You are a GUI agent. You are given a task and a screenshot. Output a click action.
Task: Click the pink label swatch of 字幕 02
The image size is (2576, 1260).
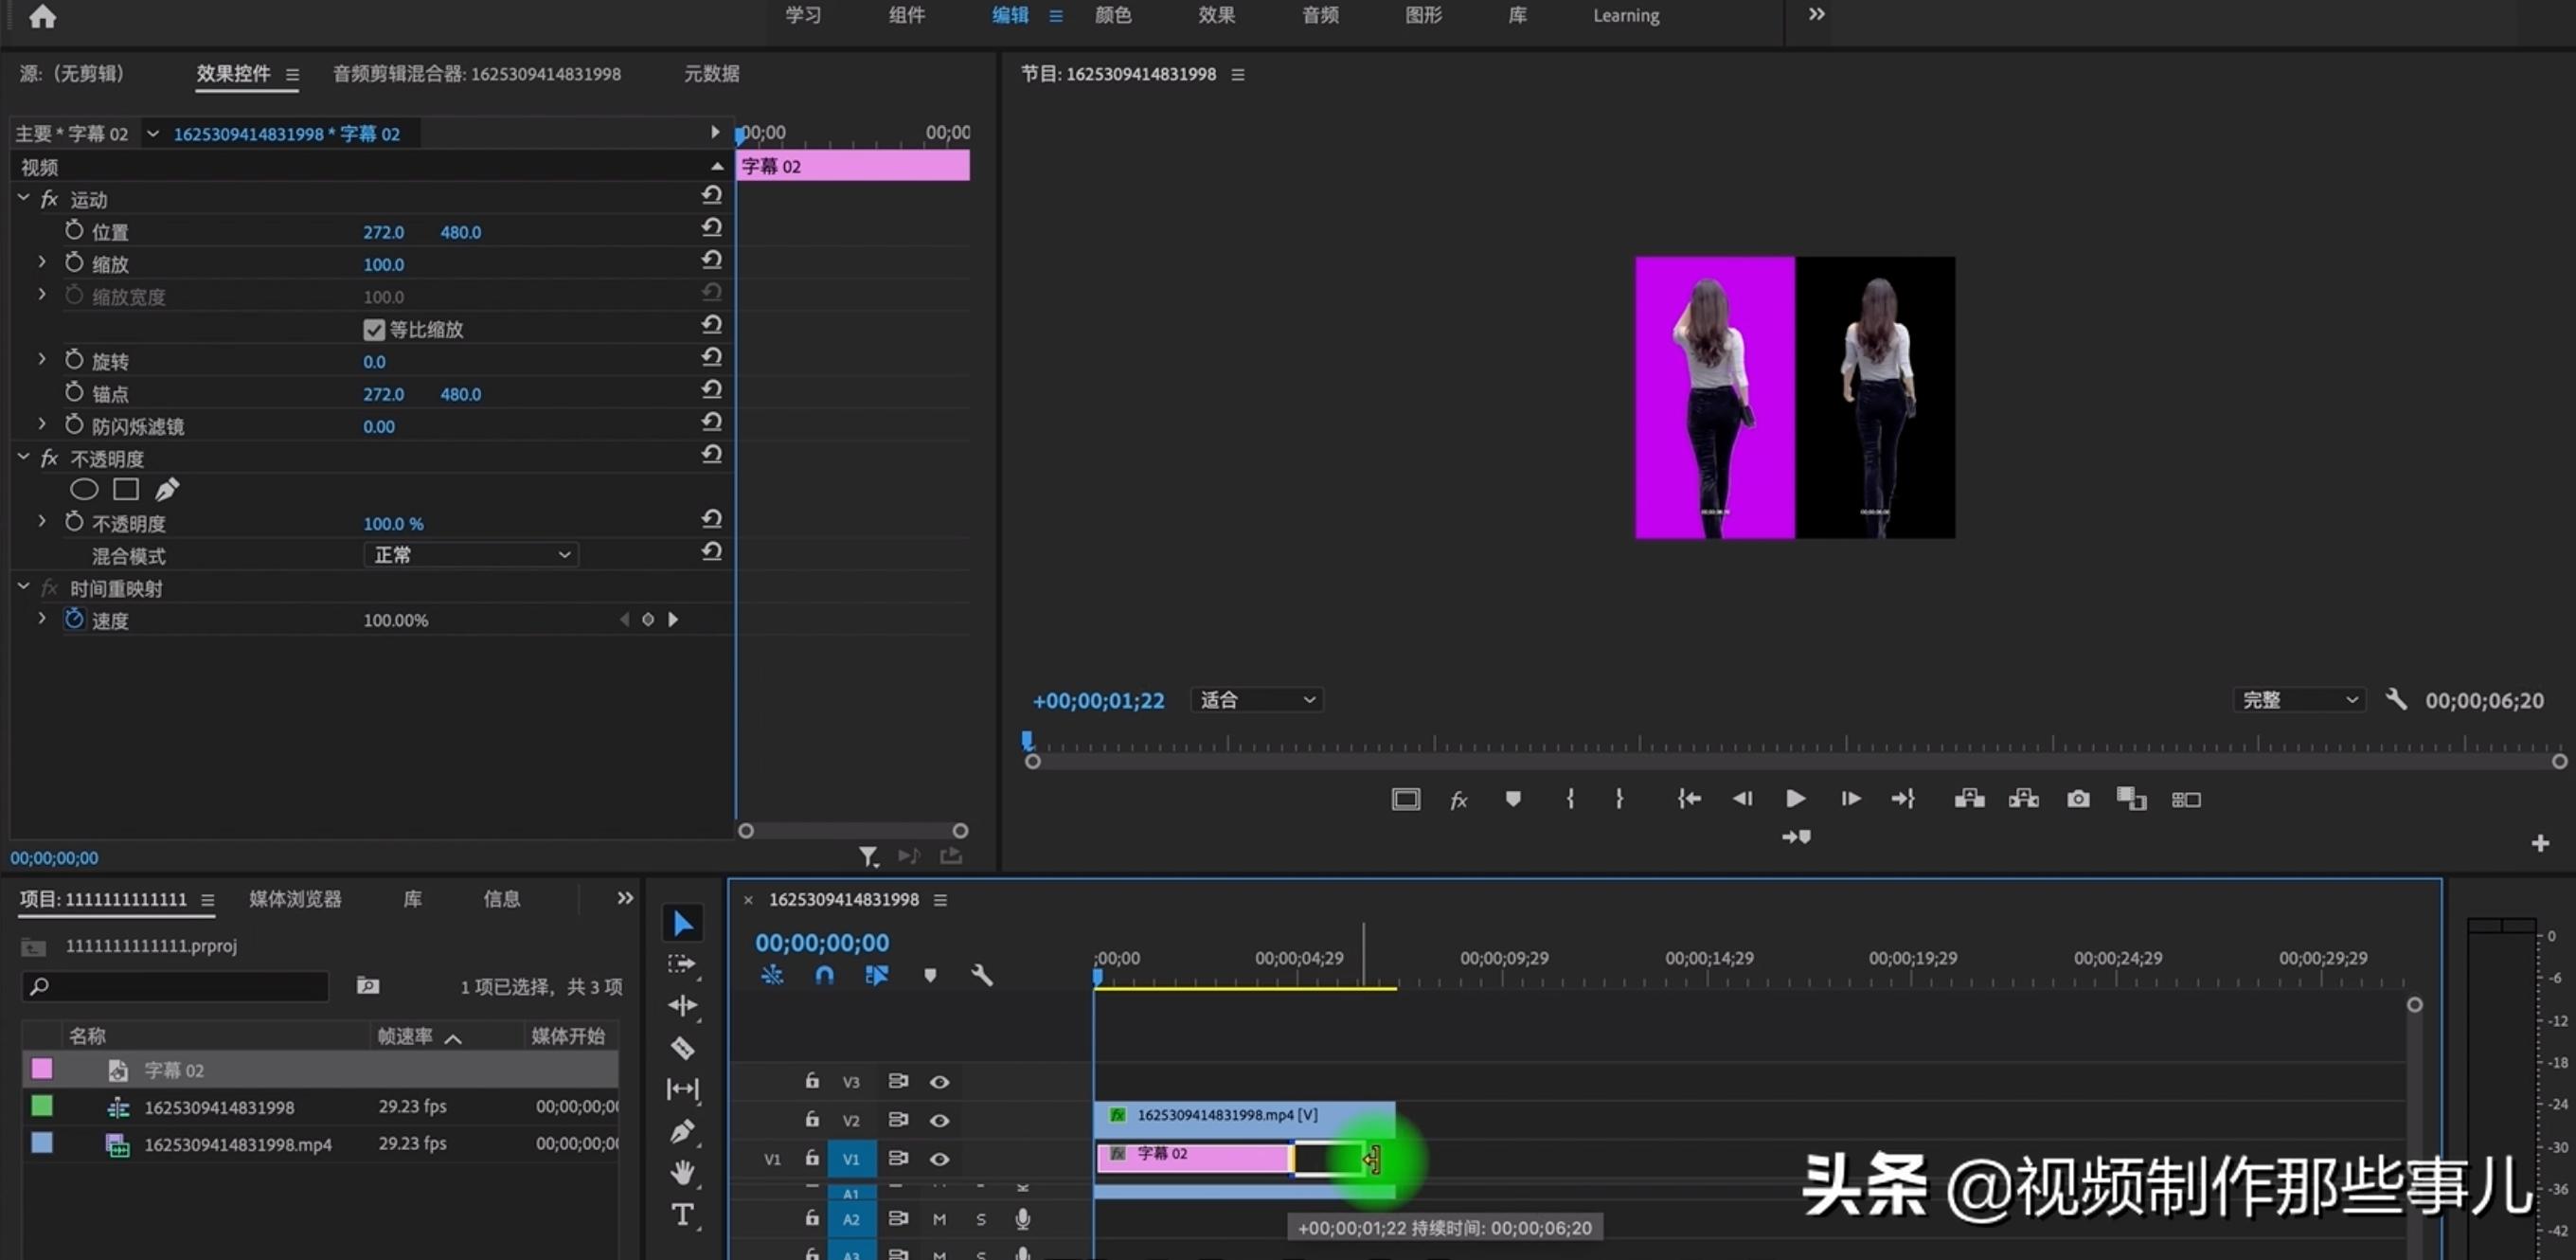point(41,1068)
